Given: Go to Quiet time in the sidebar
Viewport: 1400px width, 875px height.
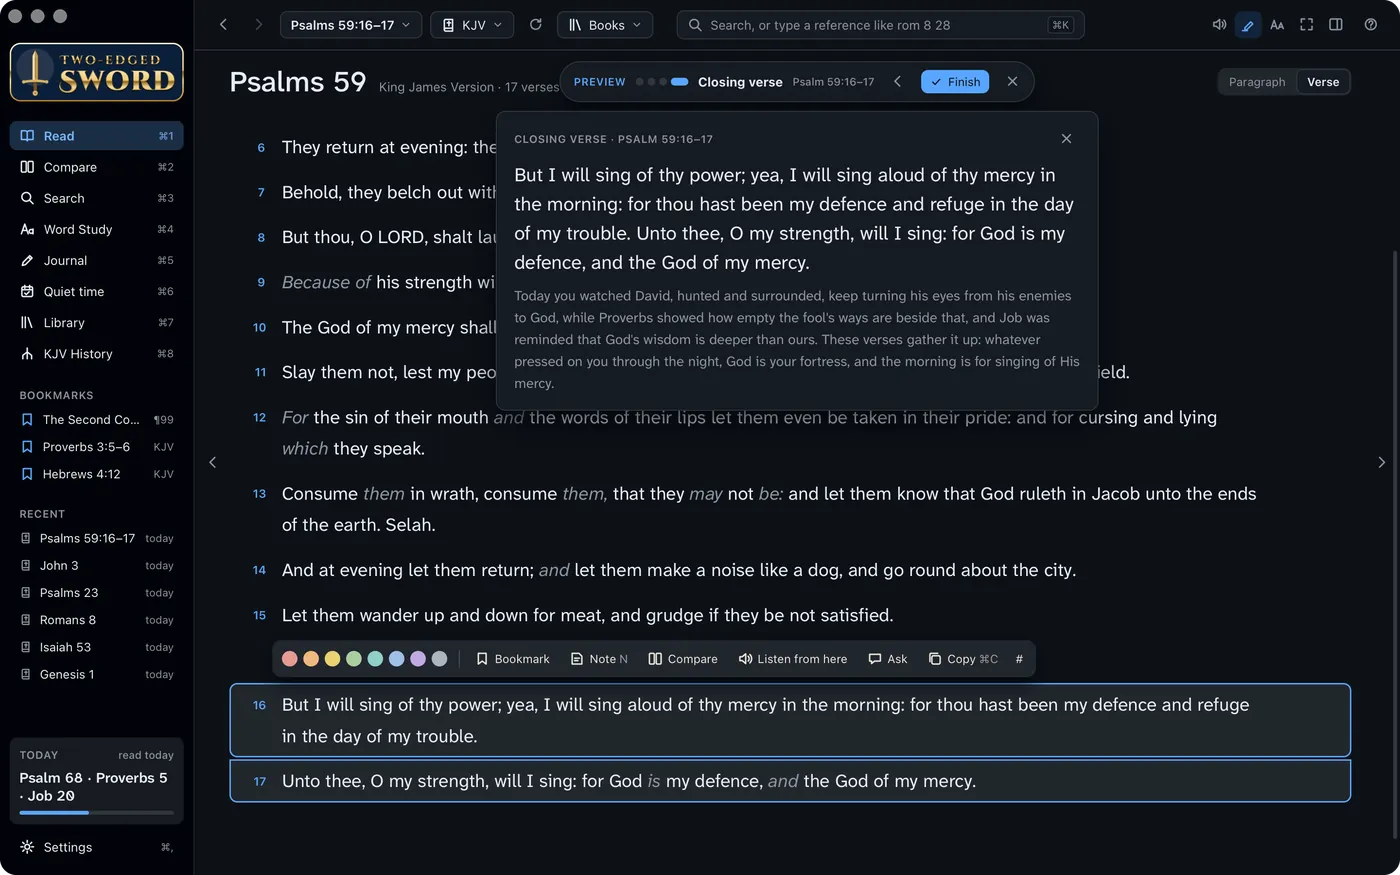Looking at the screenshot, I should (97, 291).
